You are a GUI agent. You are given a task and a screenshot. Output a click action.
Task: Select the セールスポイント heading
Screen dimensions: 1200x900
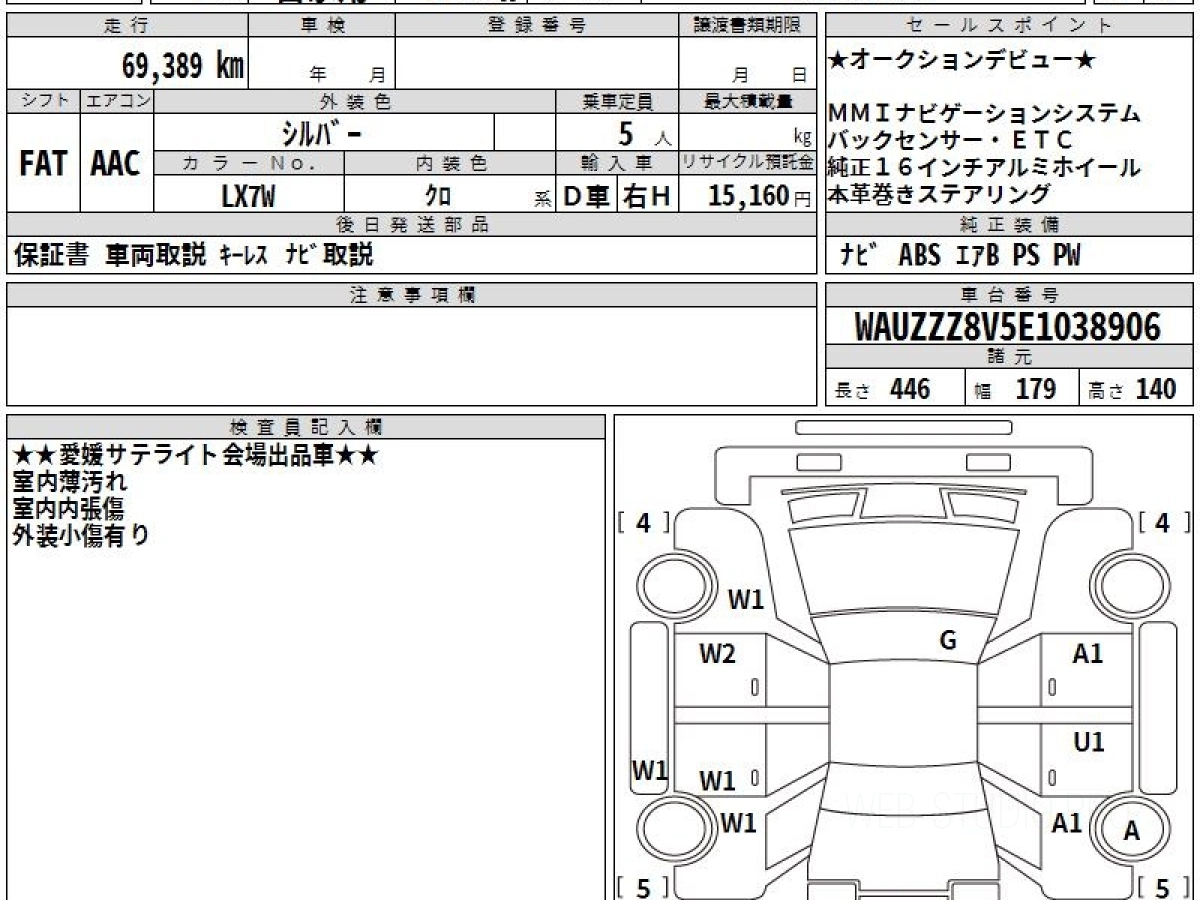[x=1009, y=26]
